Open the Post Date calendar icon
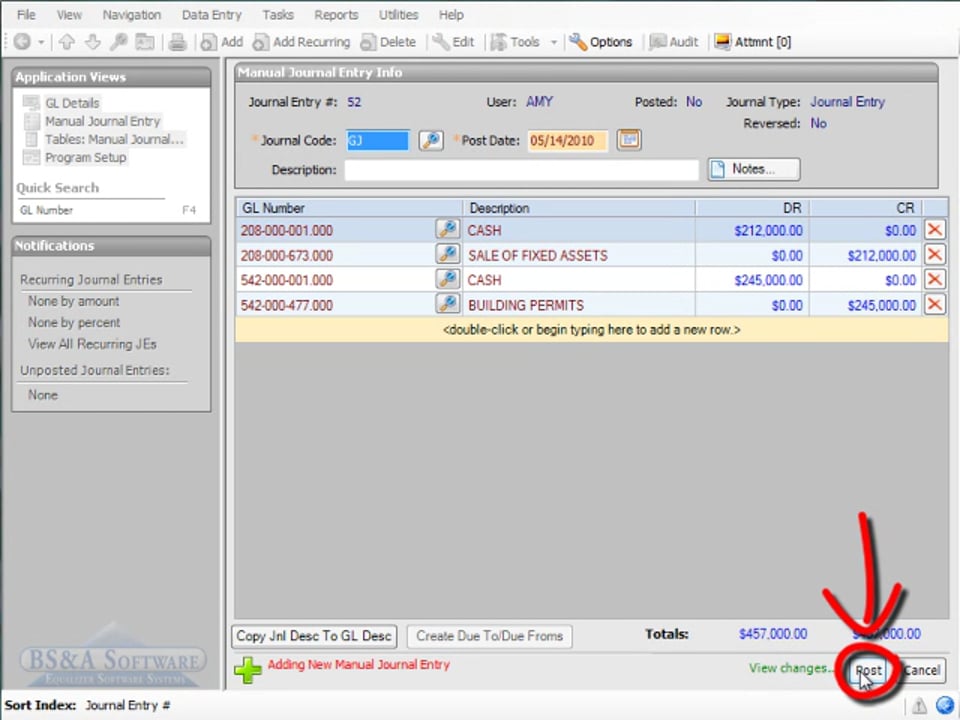This screenshot has height=720, width=960. pos(629,140)
